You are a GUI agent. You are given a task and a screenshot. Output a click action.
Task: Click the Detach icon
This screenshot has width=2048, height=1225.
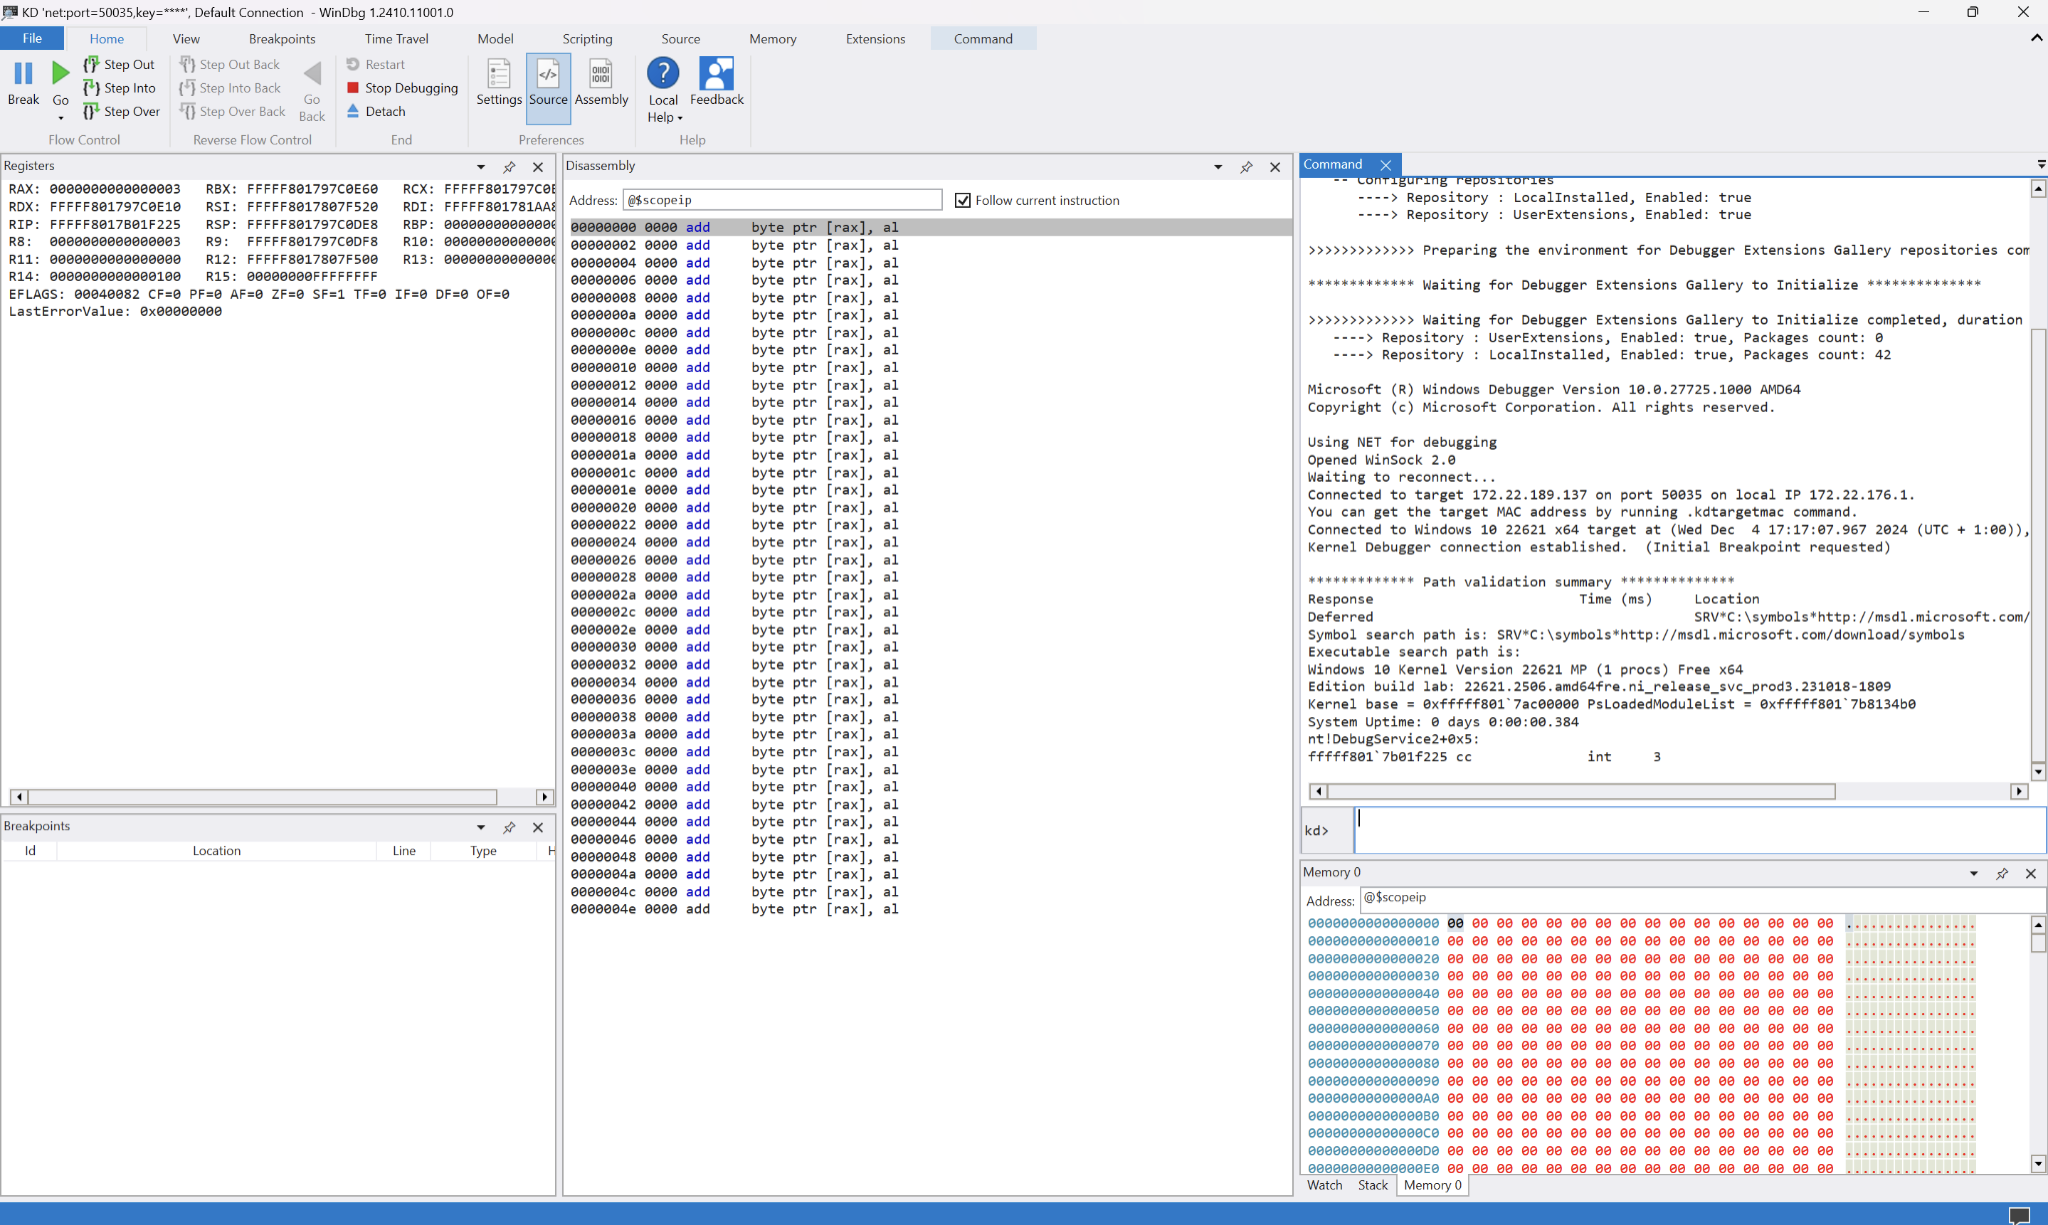point(353,111)
